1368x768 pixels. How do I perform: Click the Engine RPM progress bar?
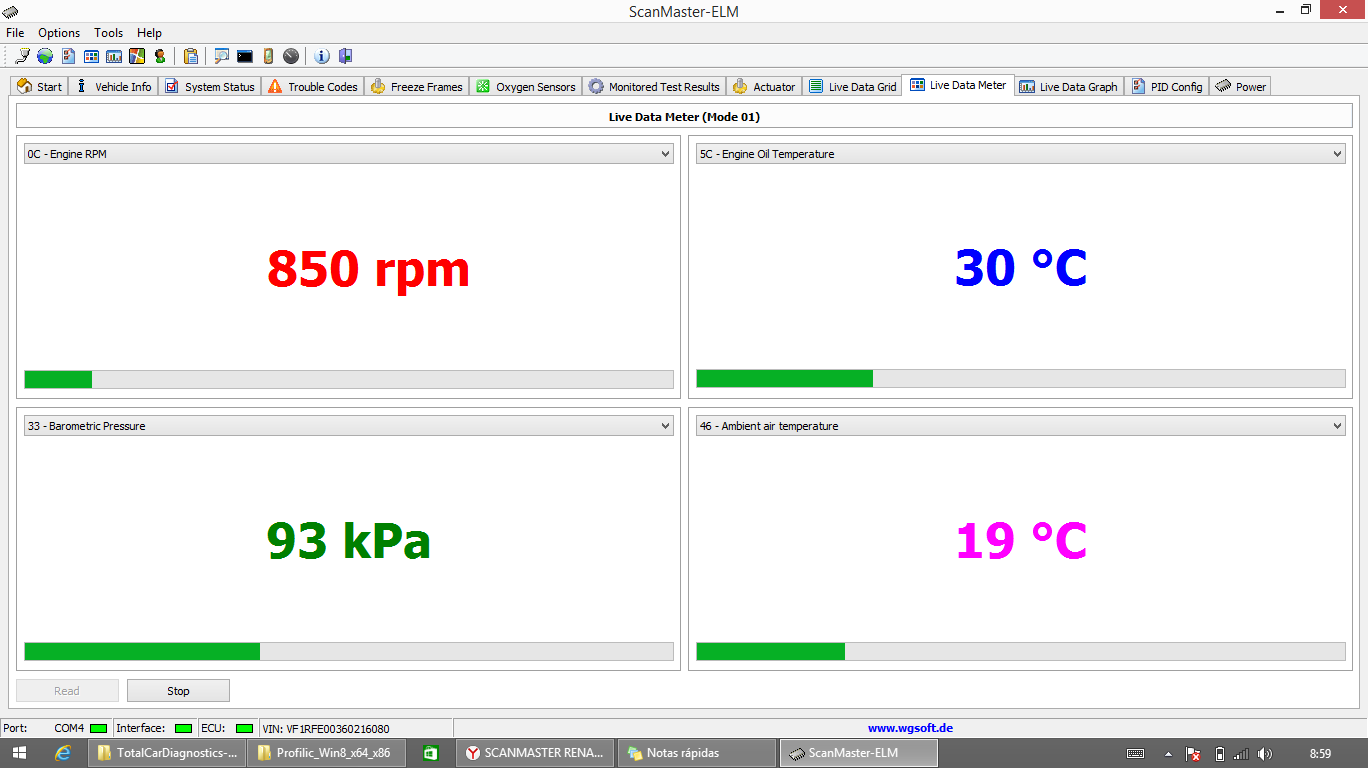348,379
